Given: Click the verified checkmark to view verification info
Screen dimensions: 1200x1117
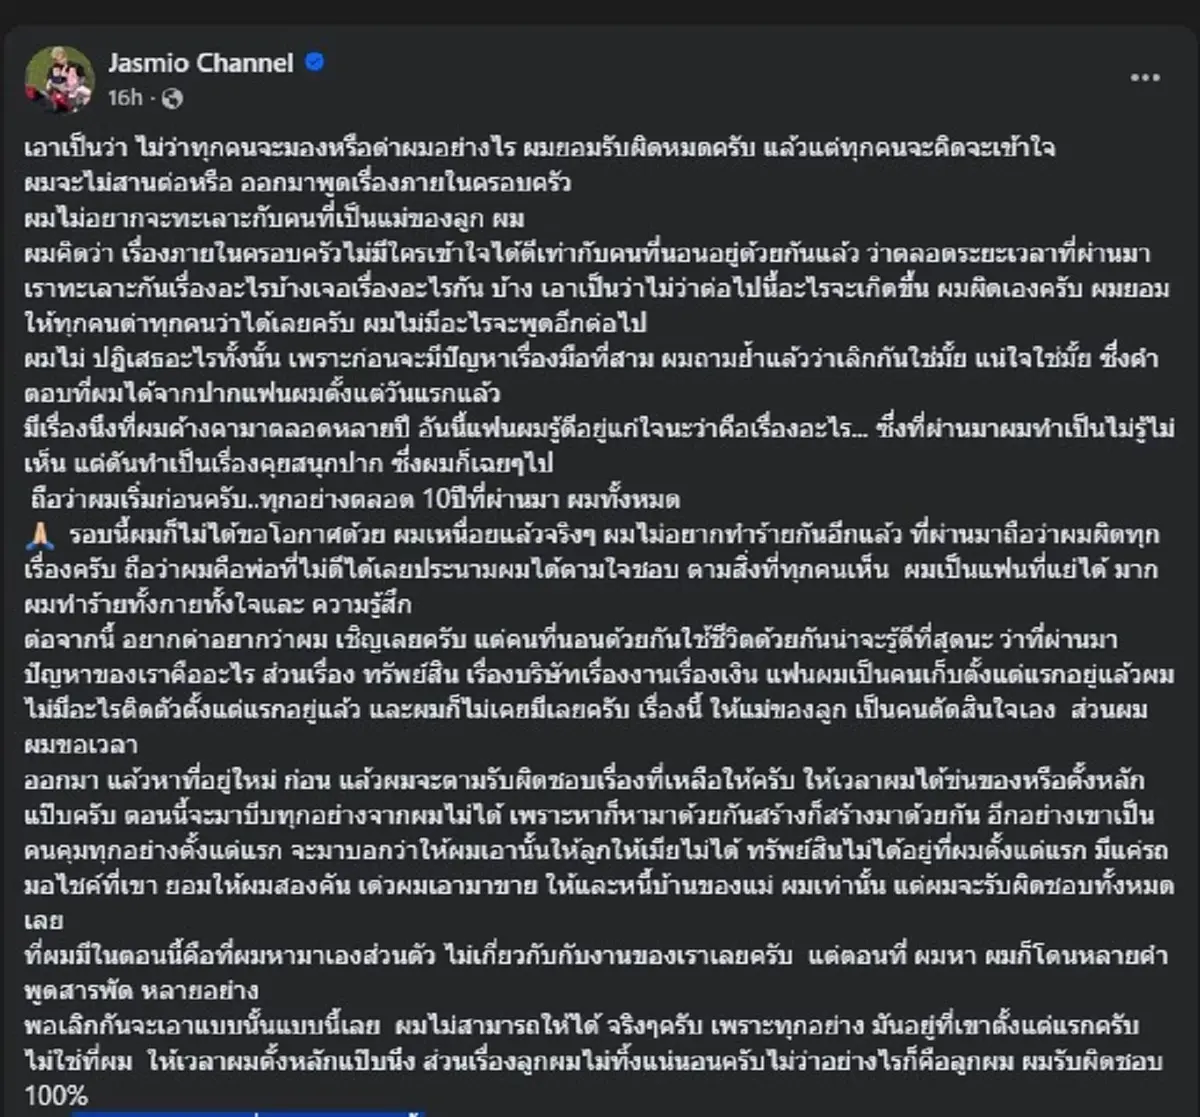Looking at the screenshot, I should 316,62.
